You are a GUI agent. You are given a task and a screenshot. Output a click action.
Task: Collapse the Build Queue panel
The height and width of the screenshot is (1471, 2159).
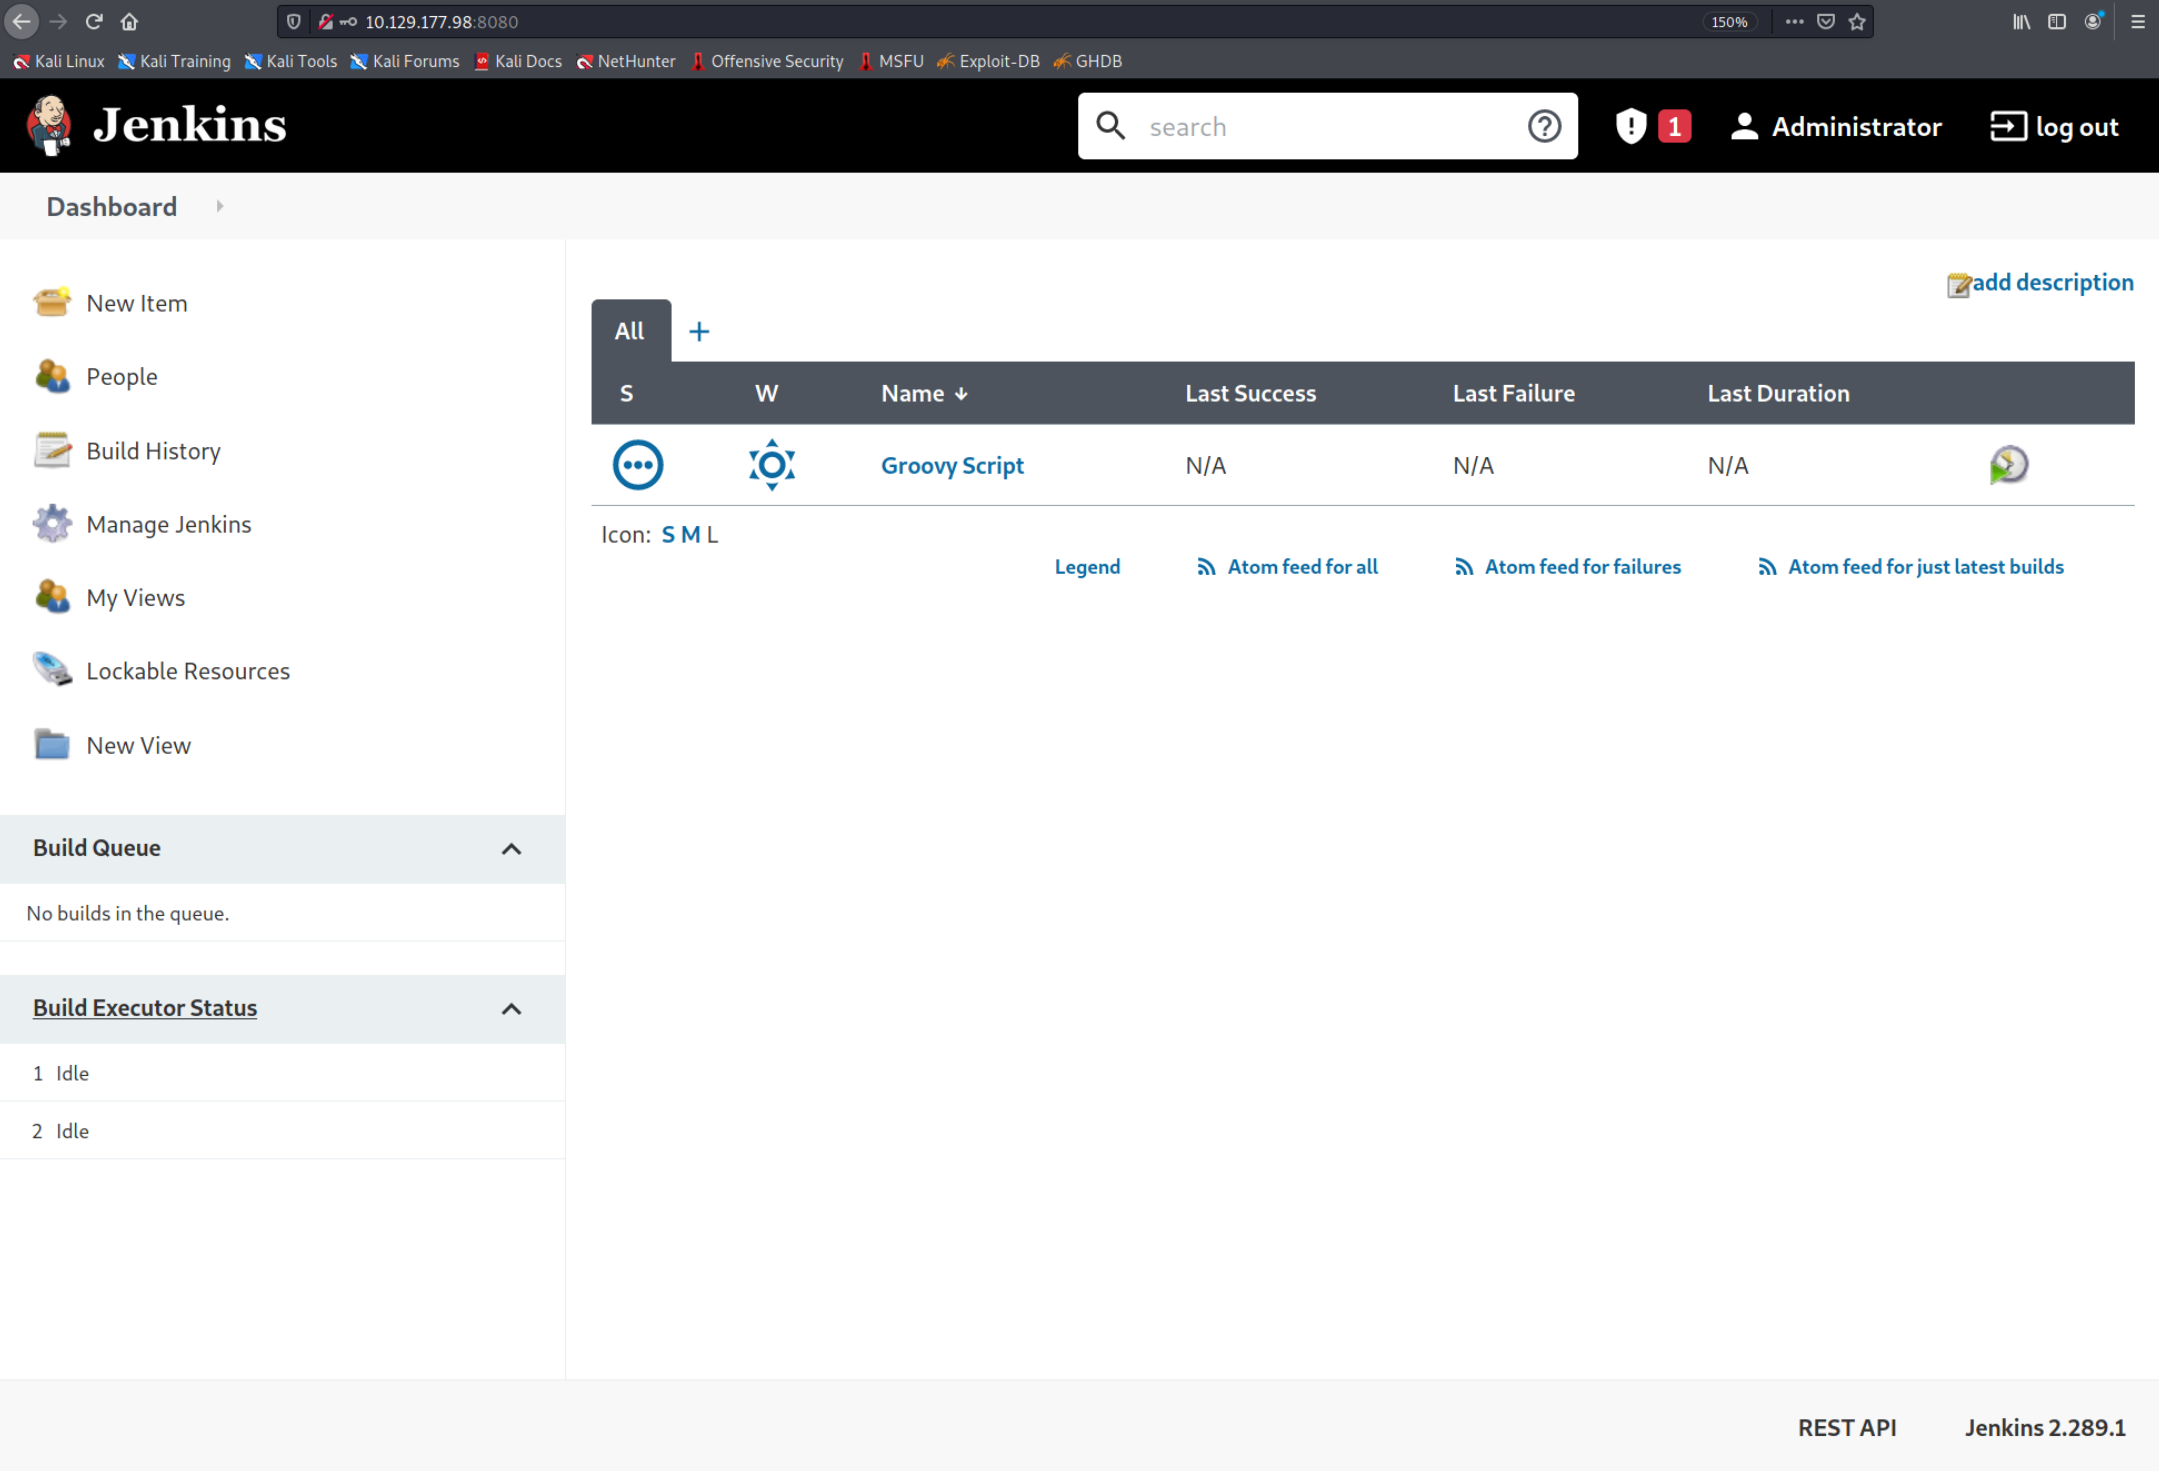(x=511, y=849)
